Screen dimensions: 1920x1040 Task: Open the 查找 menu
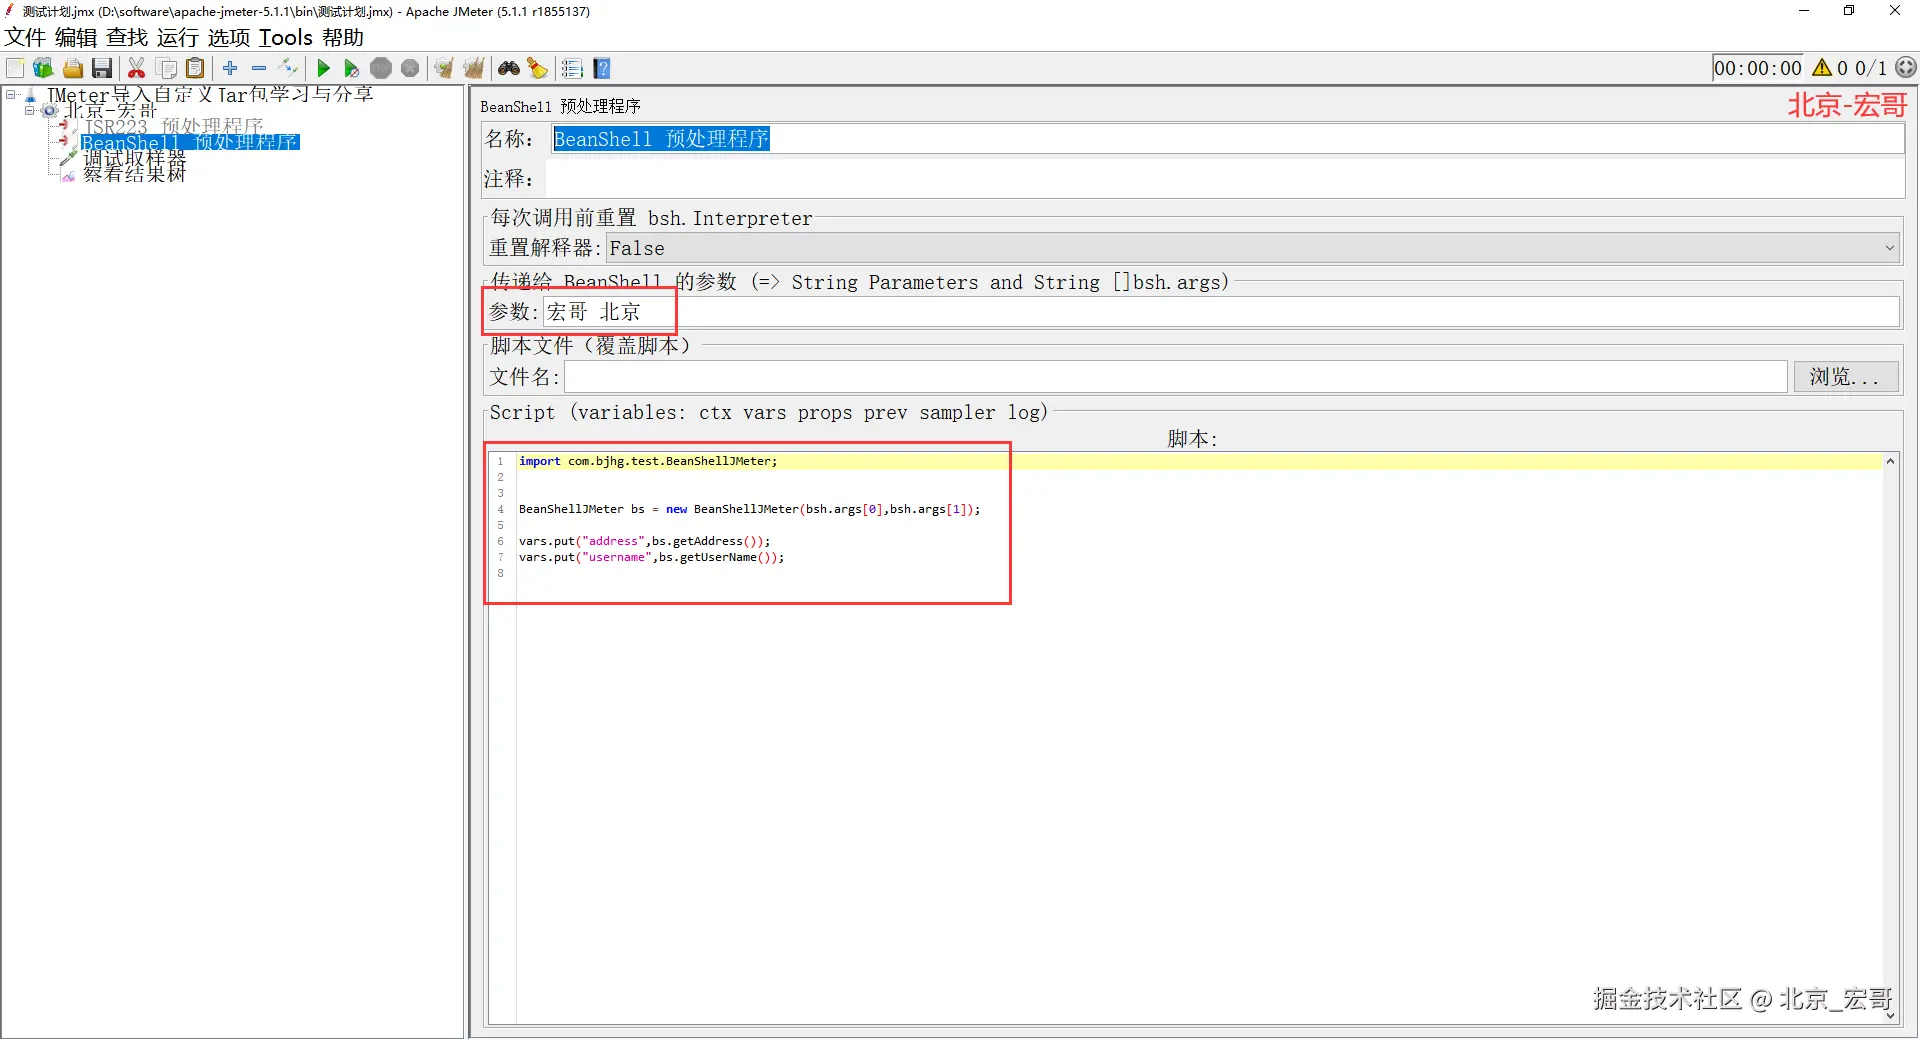[x=127, y=38]
